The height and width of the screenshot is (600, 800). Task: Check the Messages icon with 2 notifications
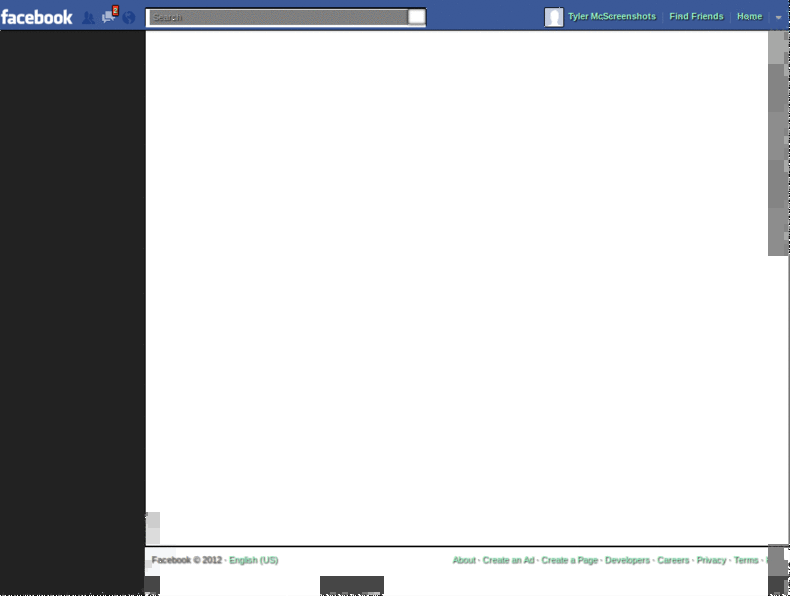pos(107,17)
